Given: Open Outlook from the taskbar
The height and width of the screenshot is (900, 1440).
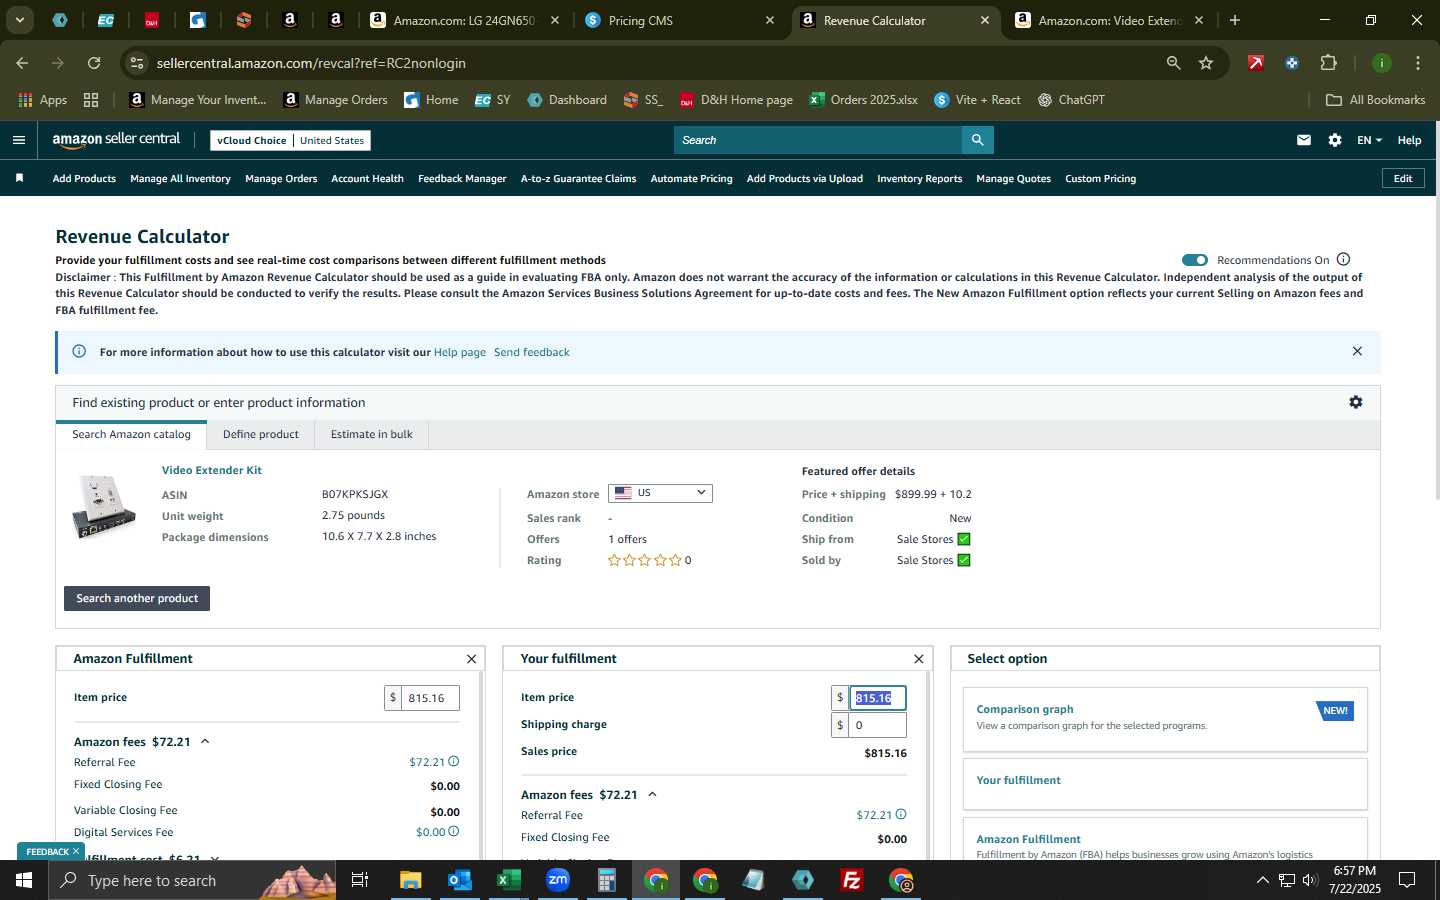Looking at the screenshot, I should pos(459,880).
